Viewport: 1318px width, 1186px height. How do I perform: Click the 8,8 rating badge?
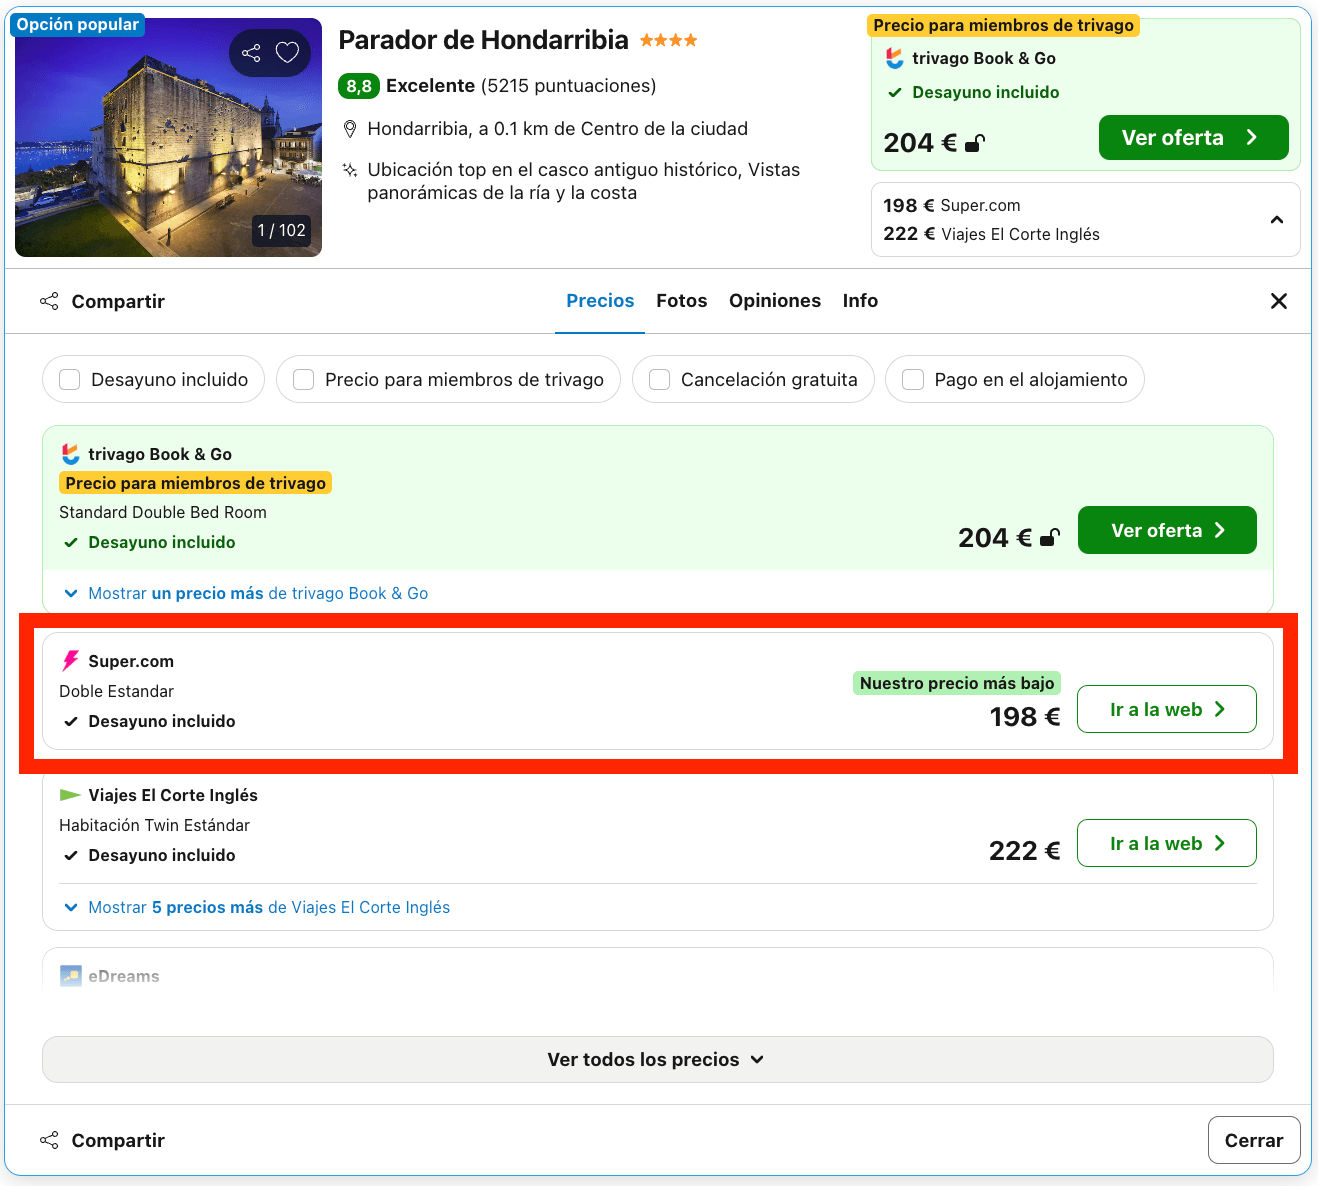coord(359,86)
